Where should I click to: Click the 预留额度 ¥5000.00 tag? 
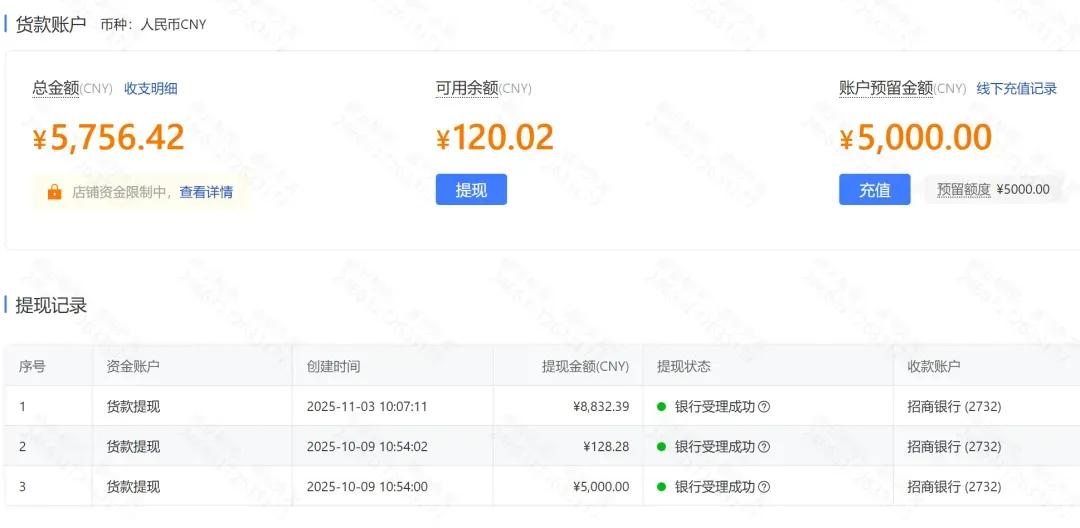tap(992, 189)
